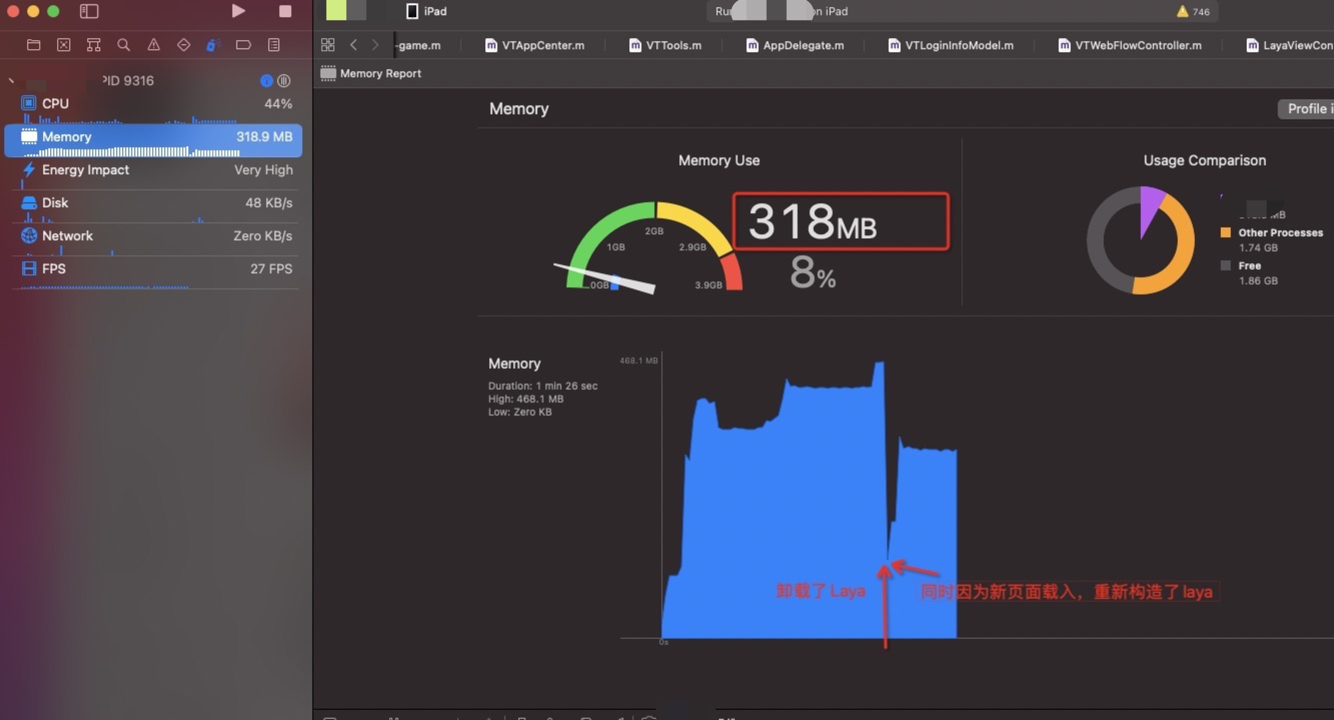Open the Debug navigator spray icon
Image resolution: width=1334 pixels, height=720 pixels.
[212, 45]
